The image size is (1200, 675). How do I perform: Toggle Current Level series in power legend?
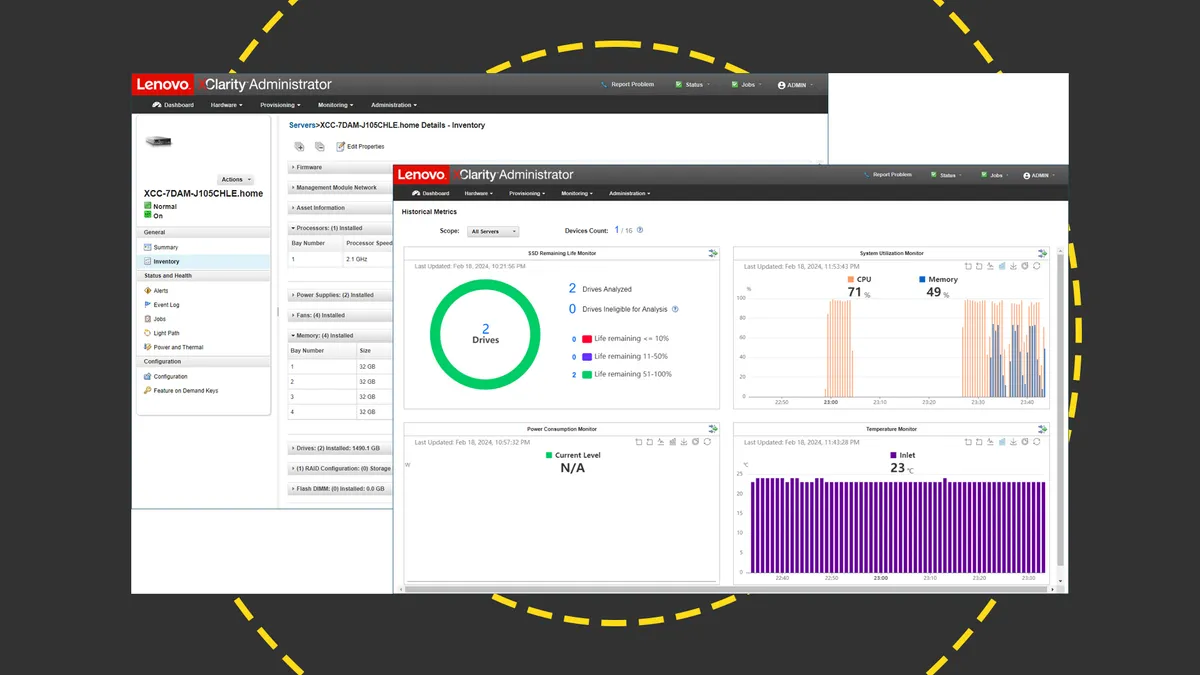tap(573, 455)
